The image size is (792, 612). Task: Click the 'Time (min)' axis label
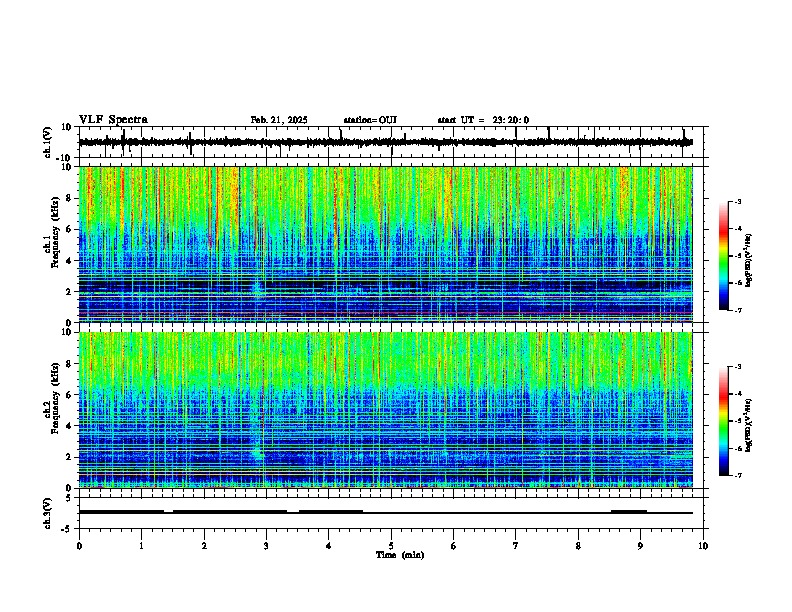[x=400, y=555]
